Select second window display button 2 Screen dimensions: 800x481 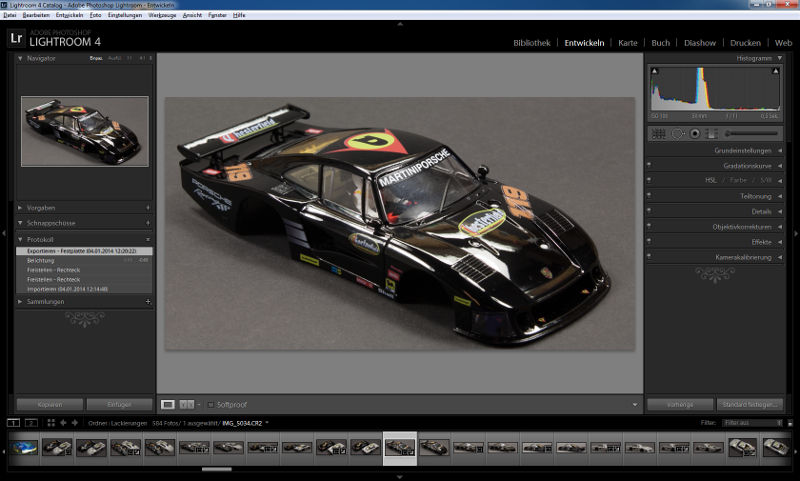(31, 423)
